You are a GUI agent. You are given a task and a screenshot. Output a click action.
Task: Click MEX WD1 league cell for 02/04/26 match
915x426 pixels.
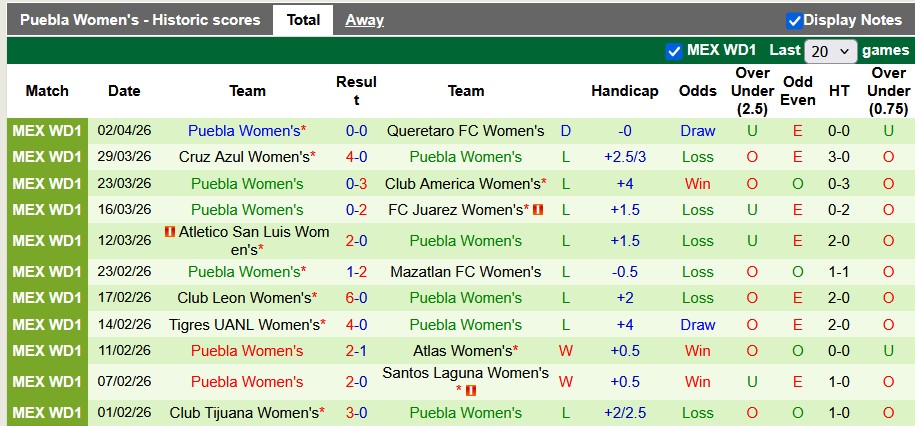tap(47, 131)
